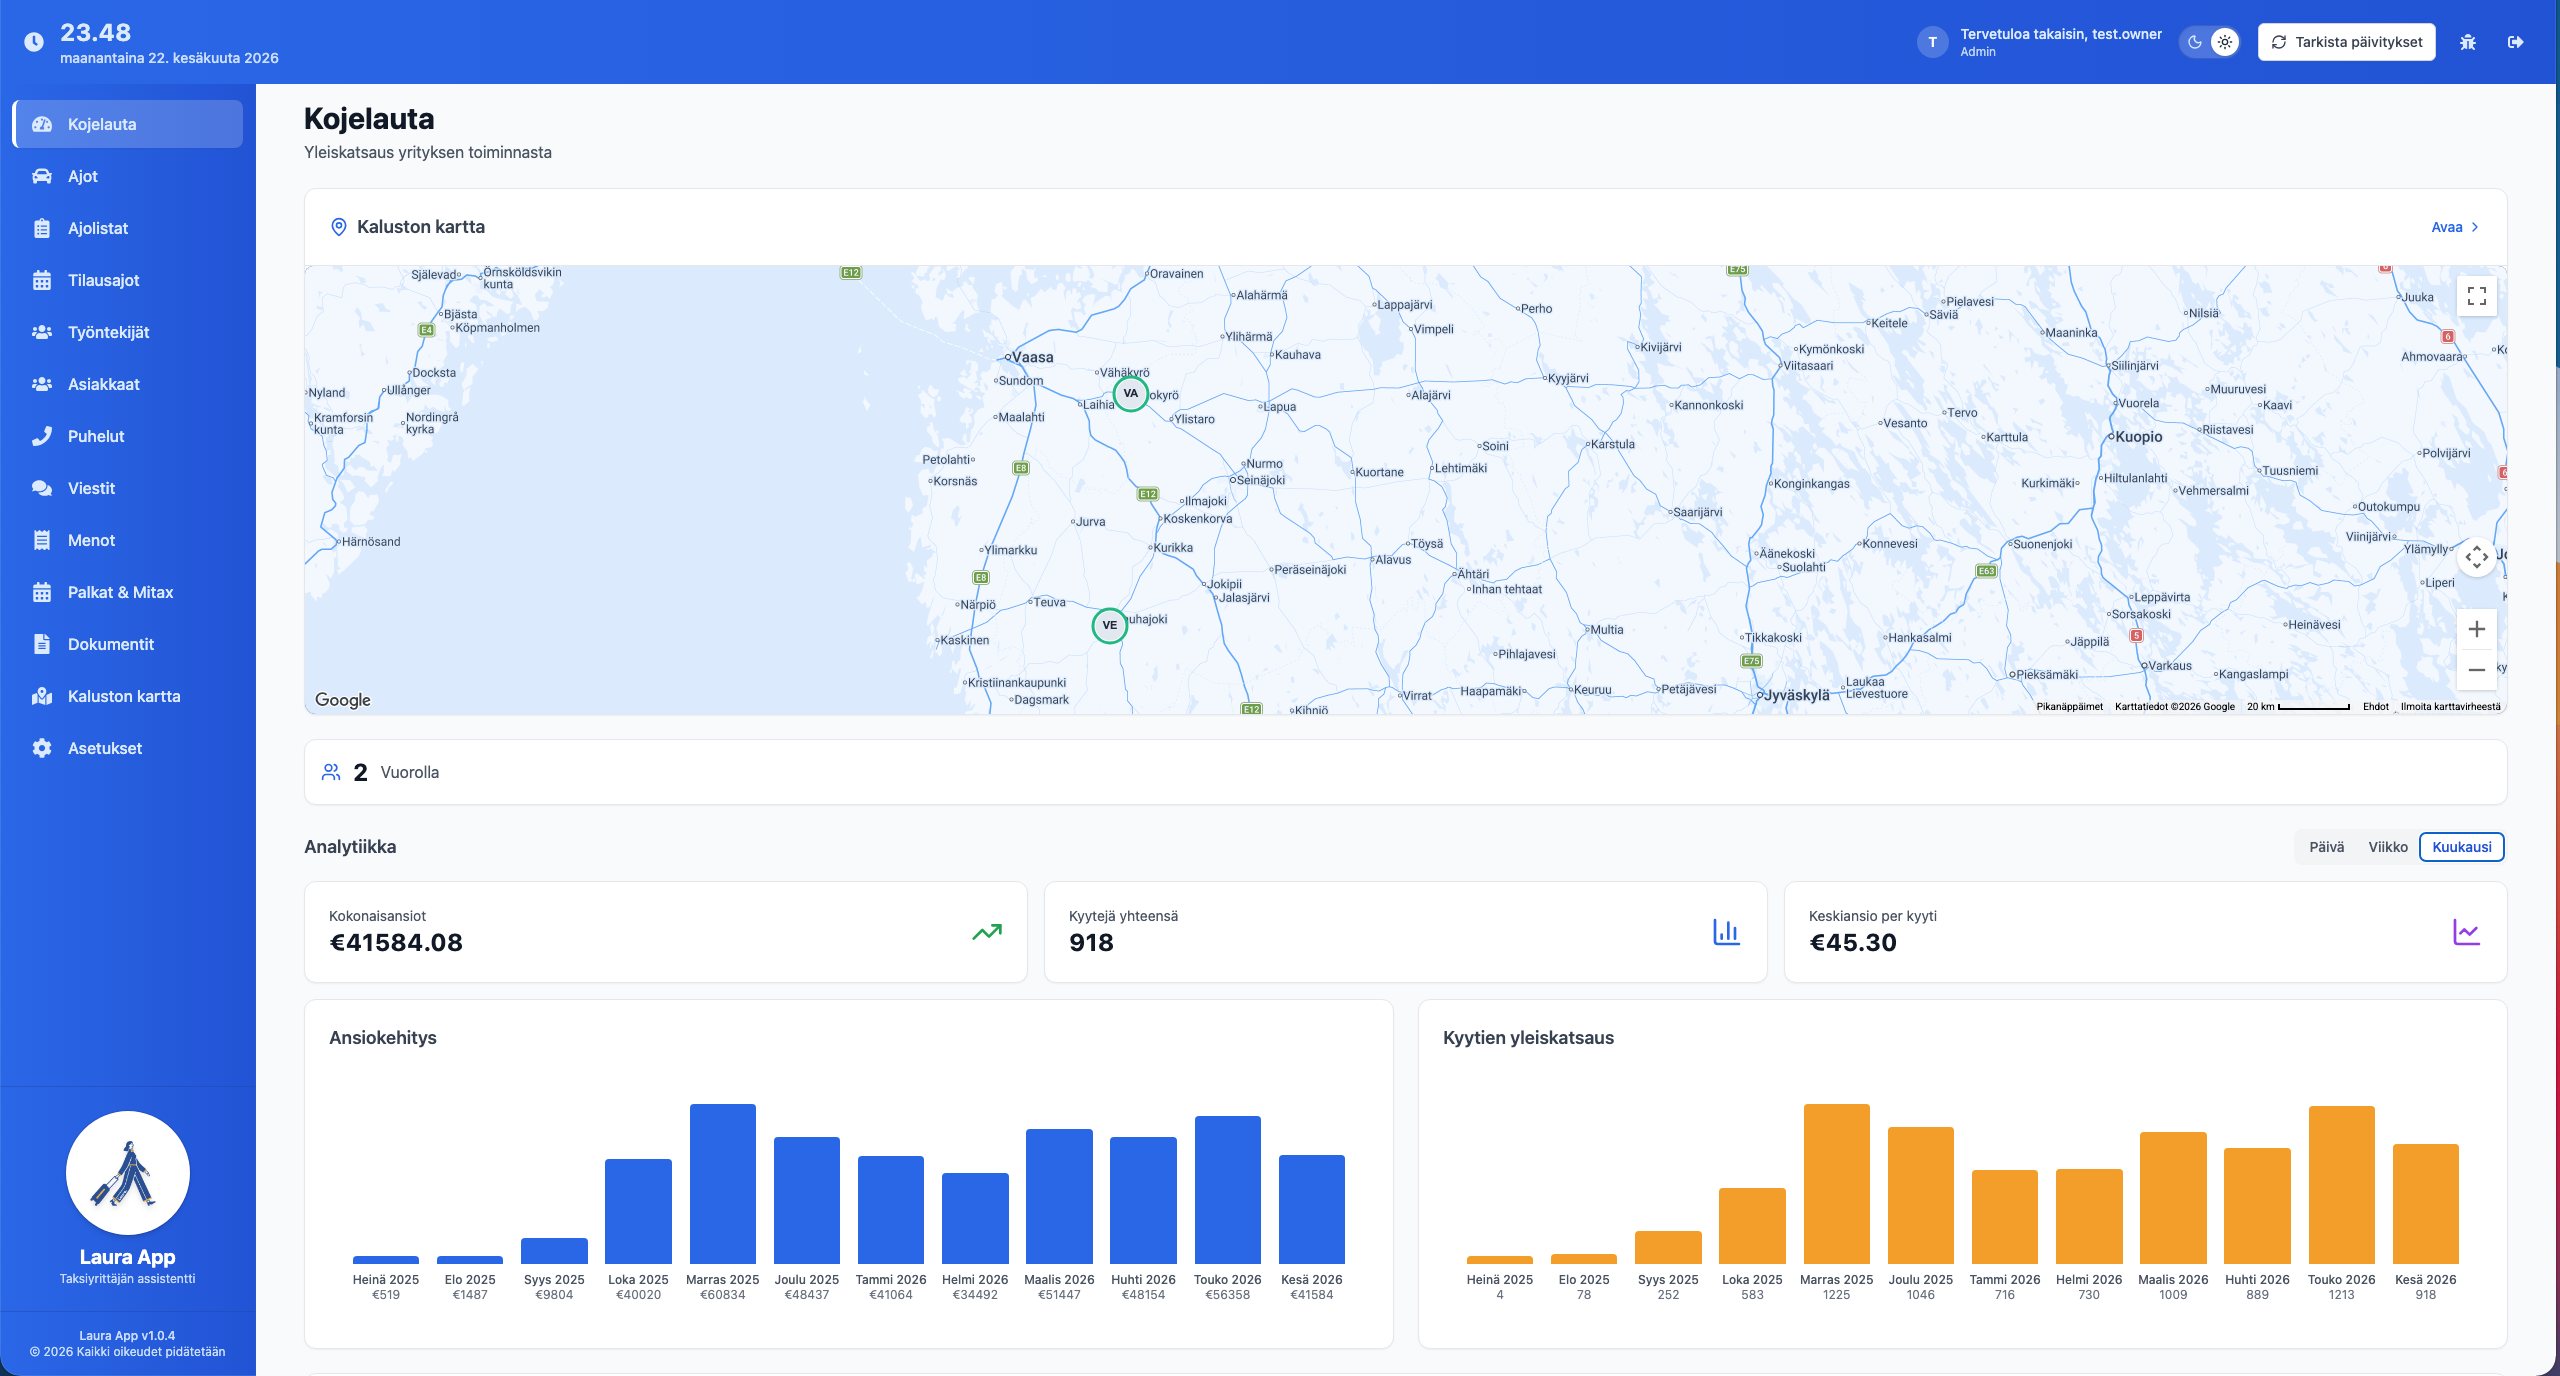The width and height of the screenshot is (2560, 1376).
Task: Click the logout icon in top bar
Action: click(2515, 42)
